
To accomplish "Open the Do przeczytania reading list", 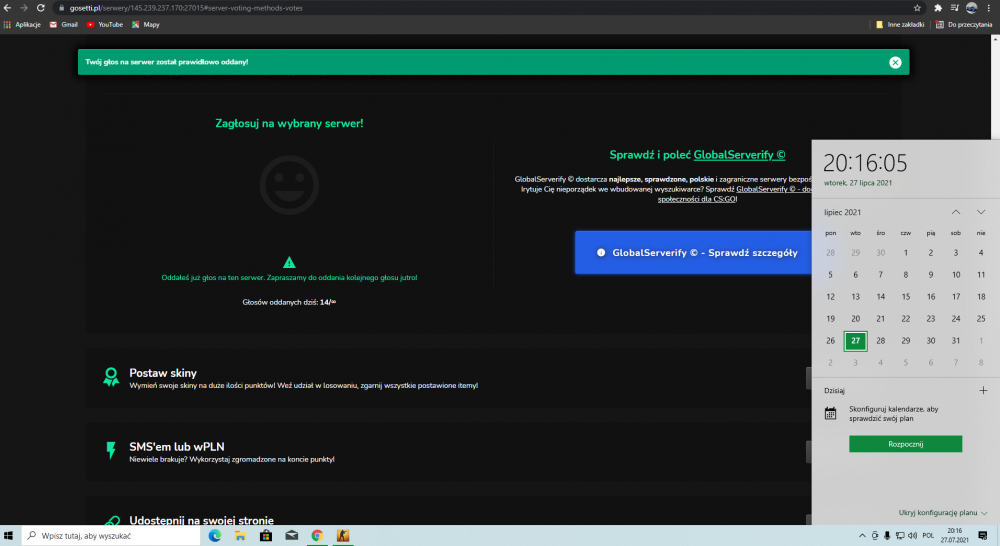I will coord(964,24).
